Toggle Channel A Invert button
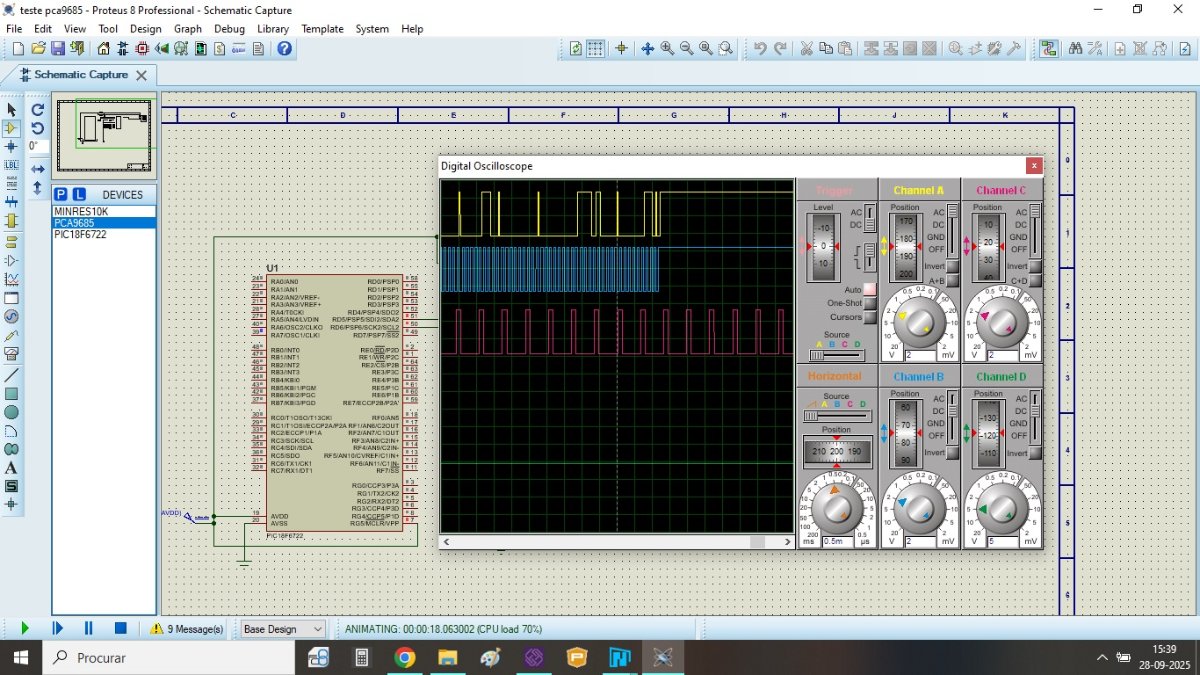Viewport: 1200px width, 675px height. [x=953, y=266]
